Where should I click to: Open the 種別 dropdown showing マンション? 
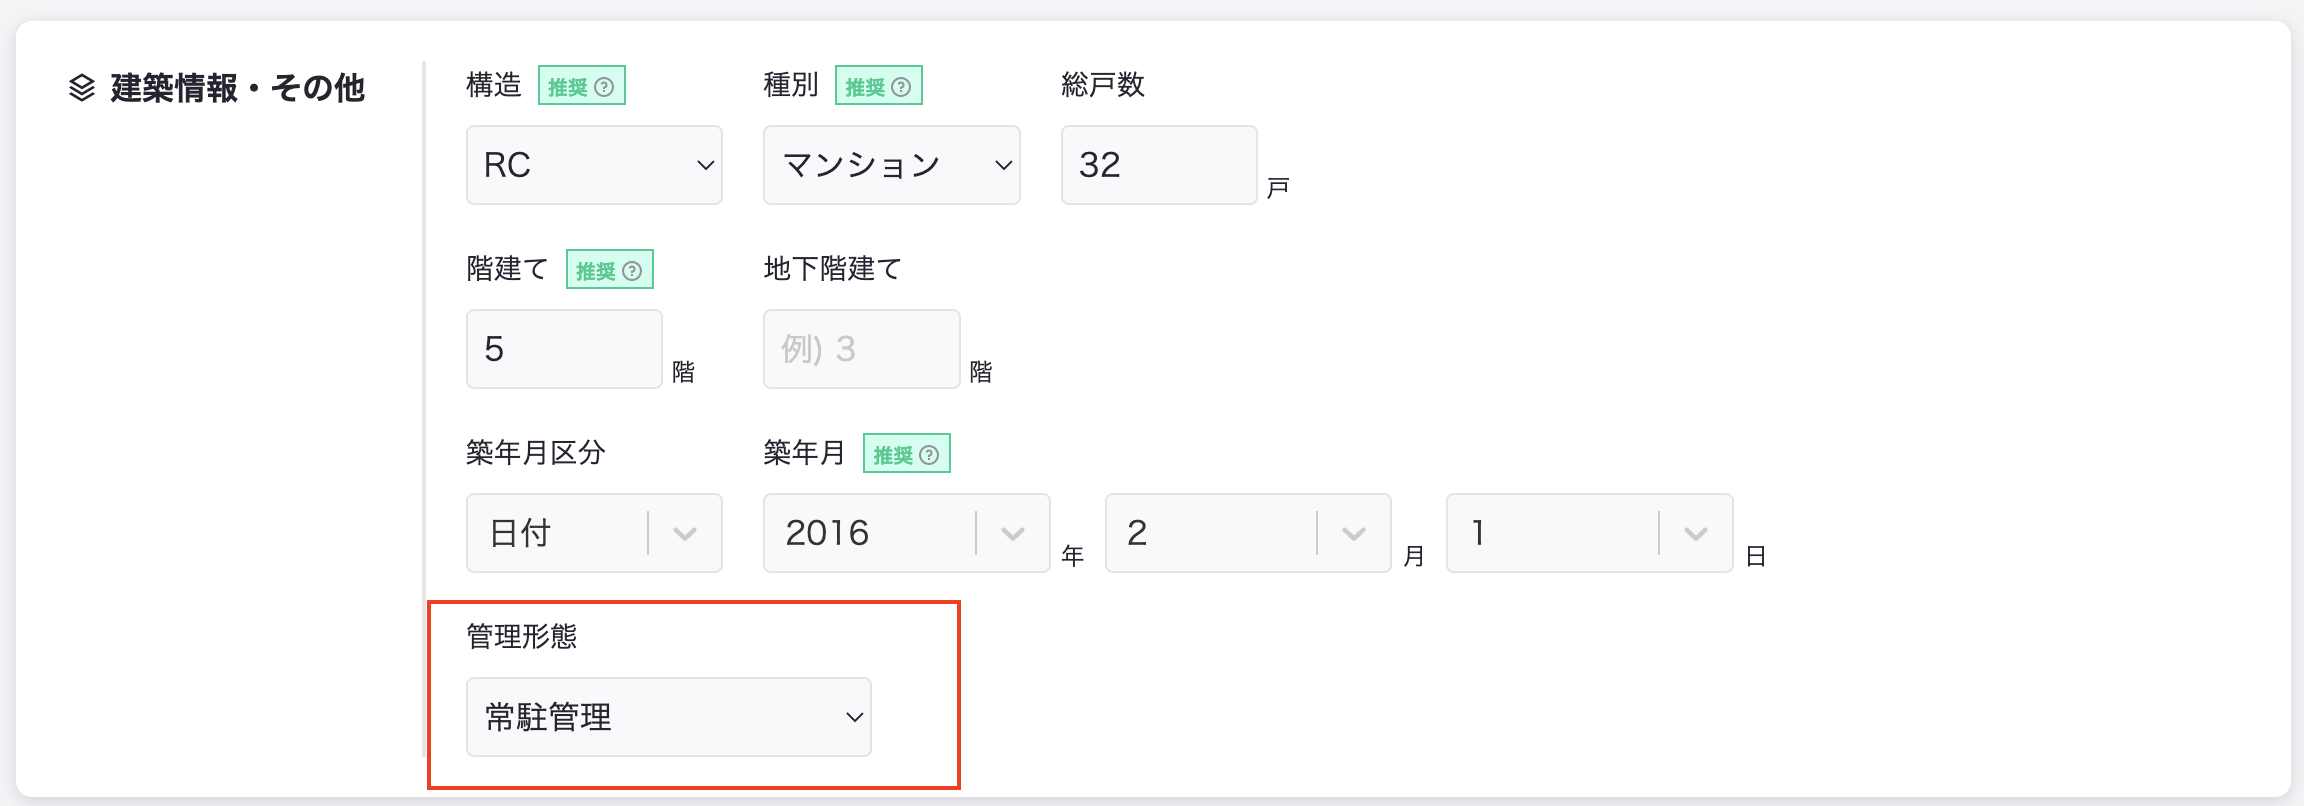pos(891,165)
